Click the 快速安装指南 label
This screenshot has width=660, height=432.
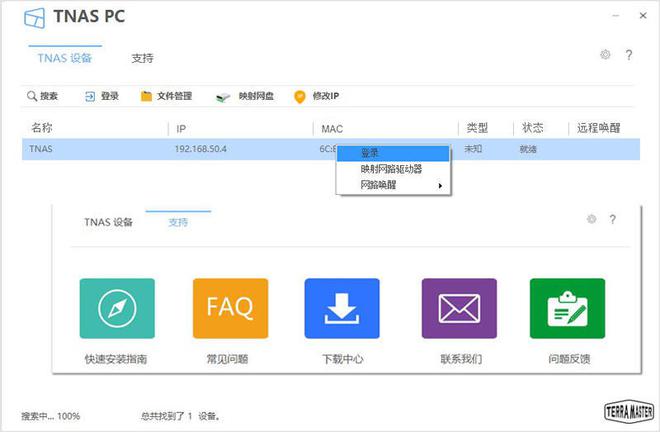(116, 359)
